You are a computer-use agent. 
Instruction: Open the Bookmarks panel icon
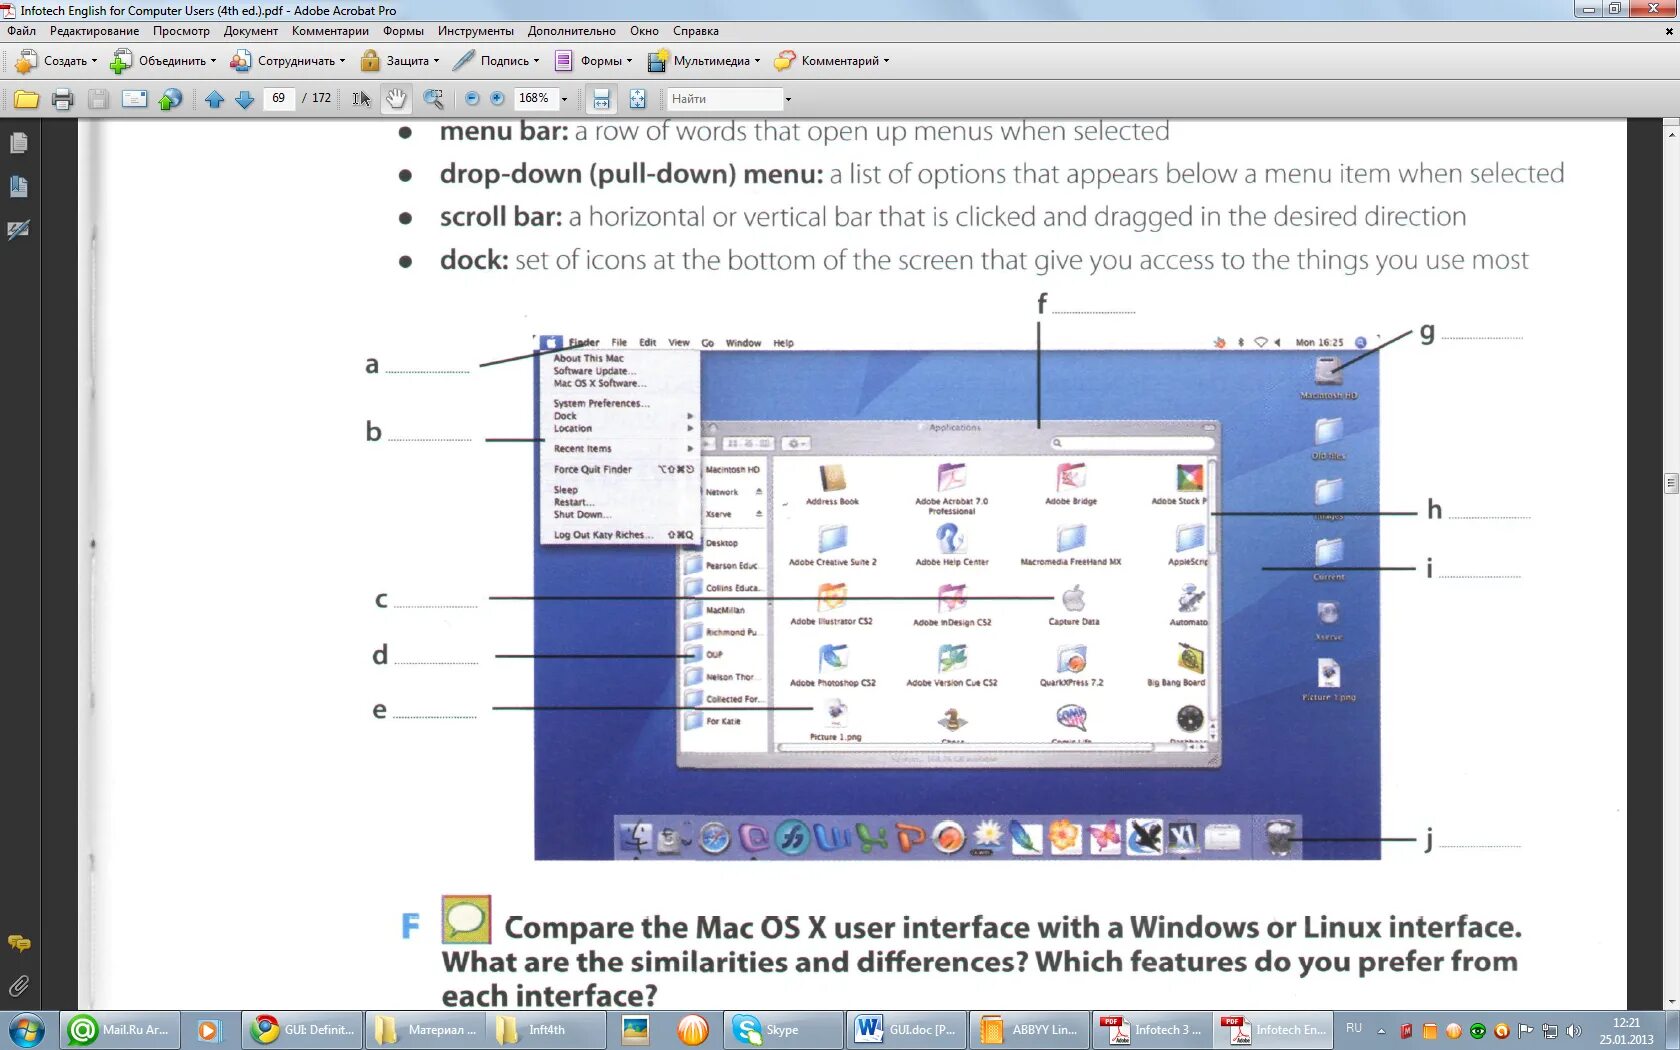click(x=19, y=186)
